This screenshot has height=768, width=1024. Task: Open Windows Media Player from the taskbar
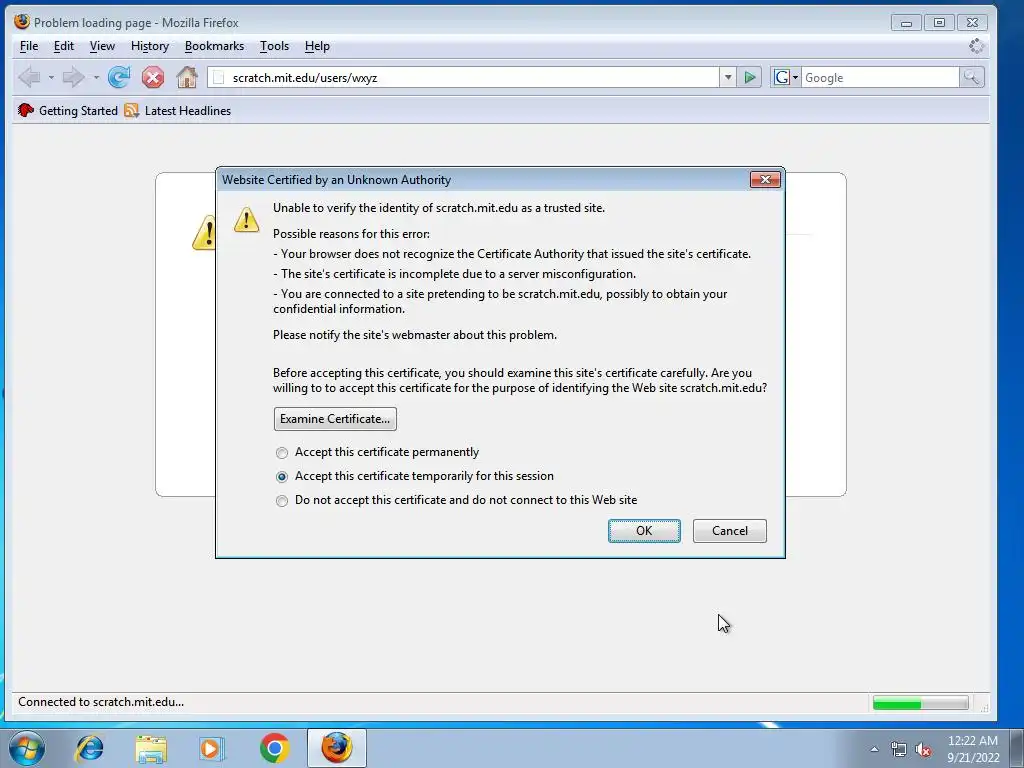tap(212, 748)
